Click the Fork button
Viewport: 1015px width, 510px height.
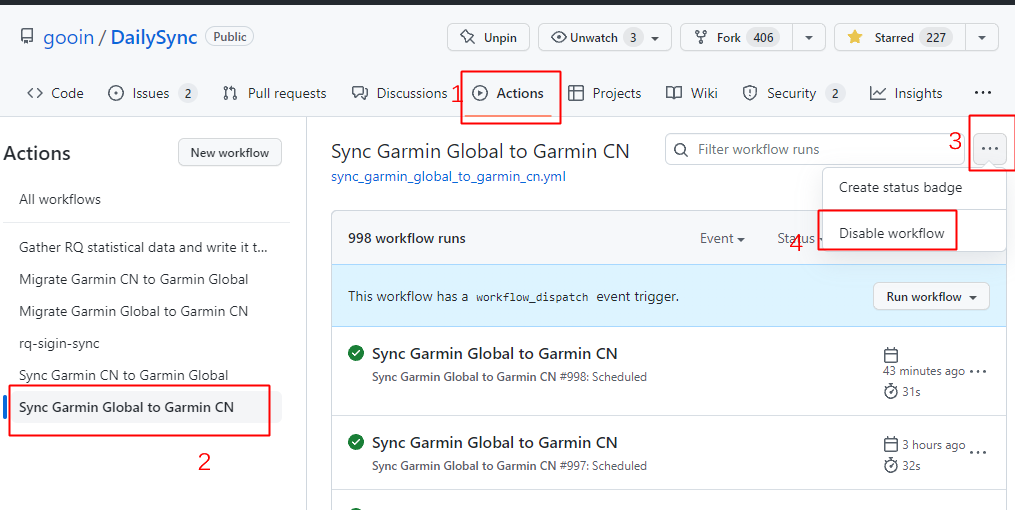coord(736,38)
